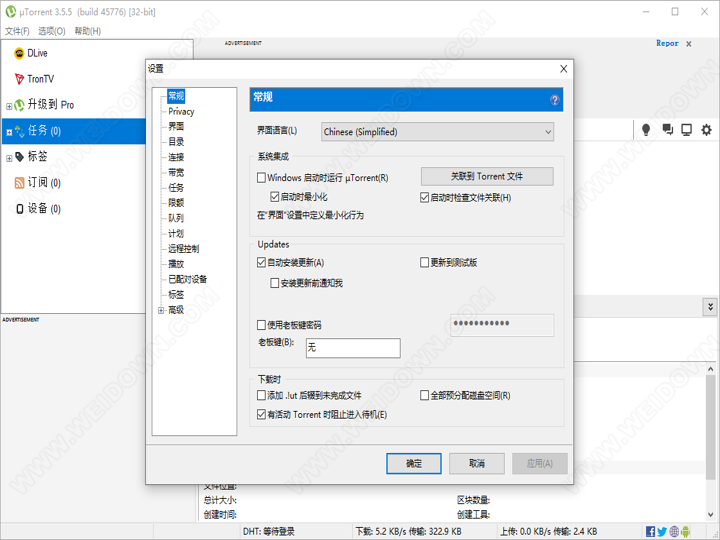Viewport: 720px width, 540px height.
Task: Select 队列 in settings tree
Action: coord(176,219)
